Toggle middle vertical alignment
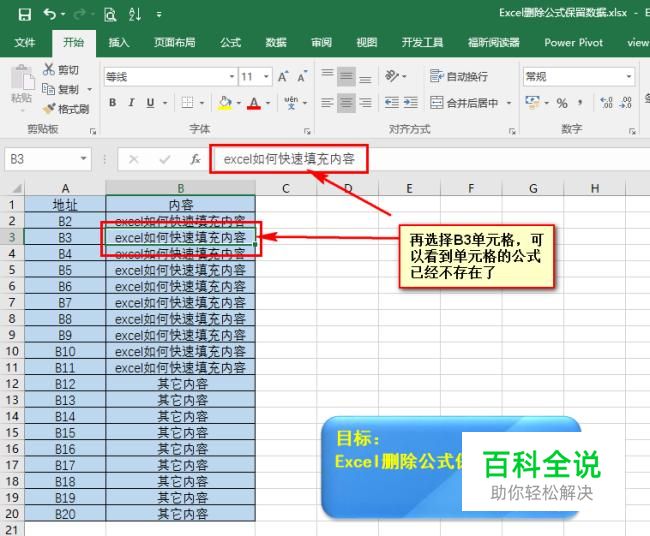Viewport: 650px width, 536px height. pyautogui.click(x=346, y=76)
